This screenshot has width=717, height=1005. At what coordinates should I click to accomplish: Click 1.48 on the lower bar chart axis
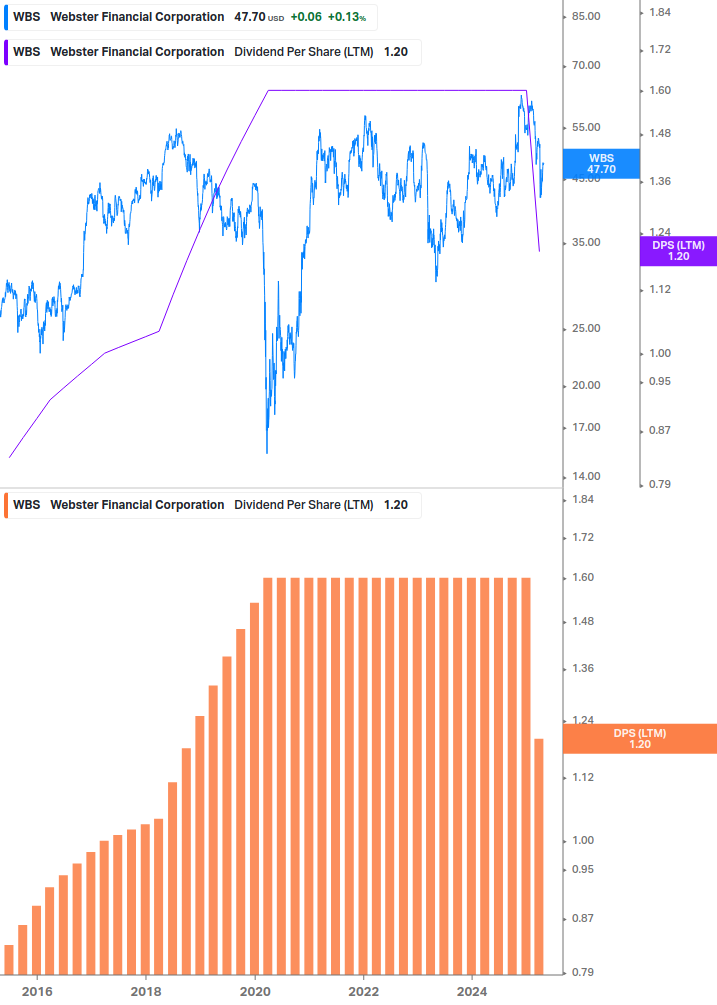point(583,622)
